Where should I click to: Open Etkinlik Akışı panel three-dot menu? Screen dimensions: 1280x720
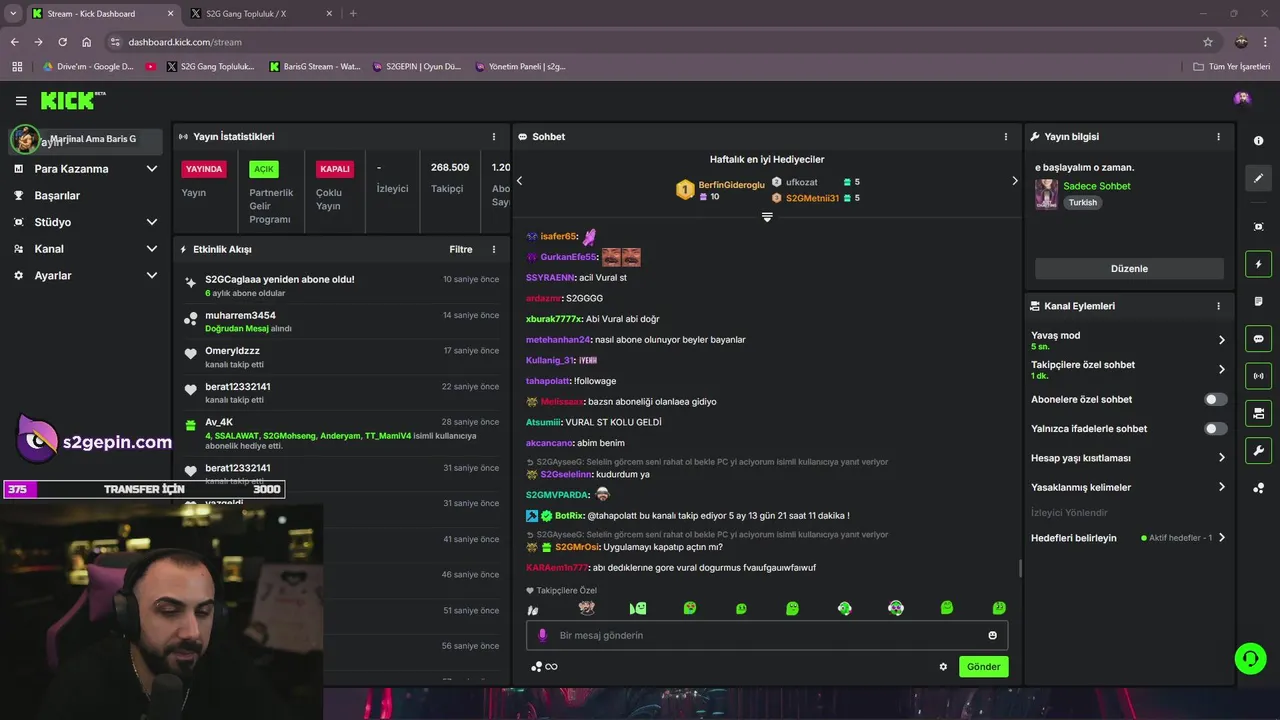pyautogui.click(x=493, y=250)
